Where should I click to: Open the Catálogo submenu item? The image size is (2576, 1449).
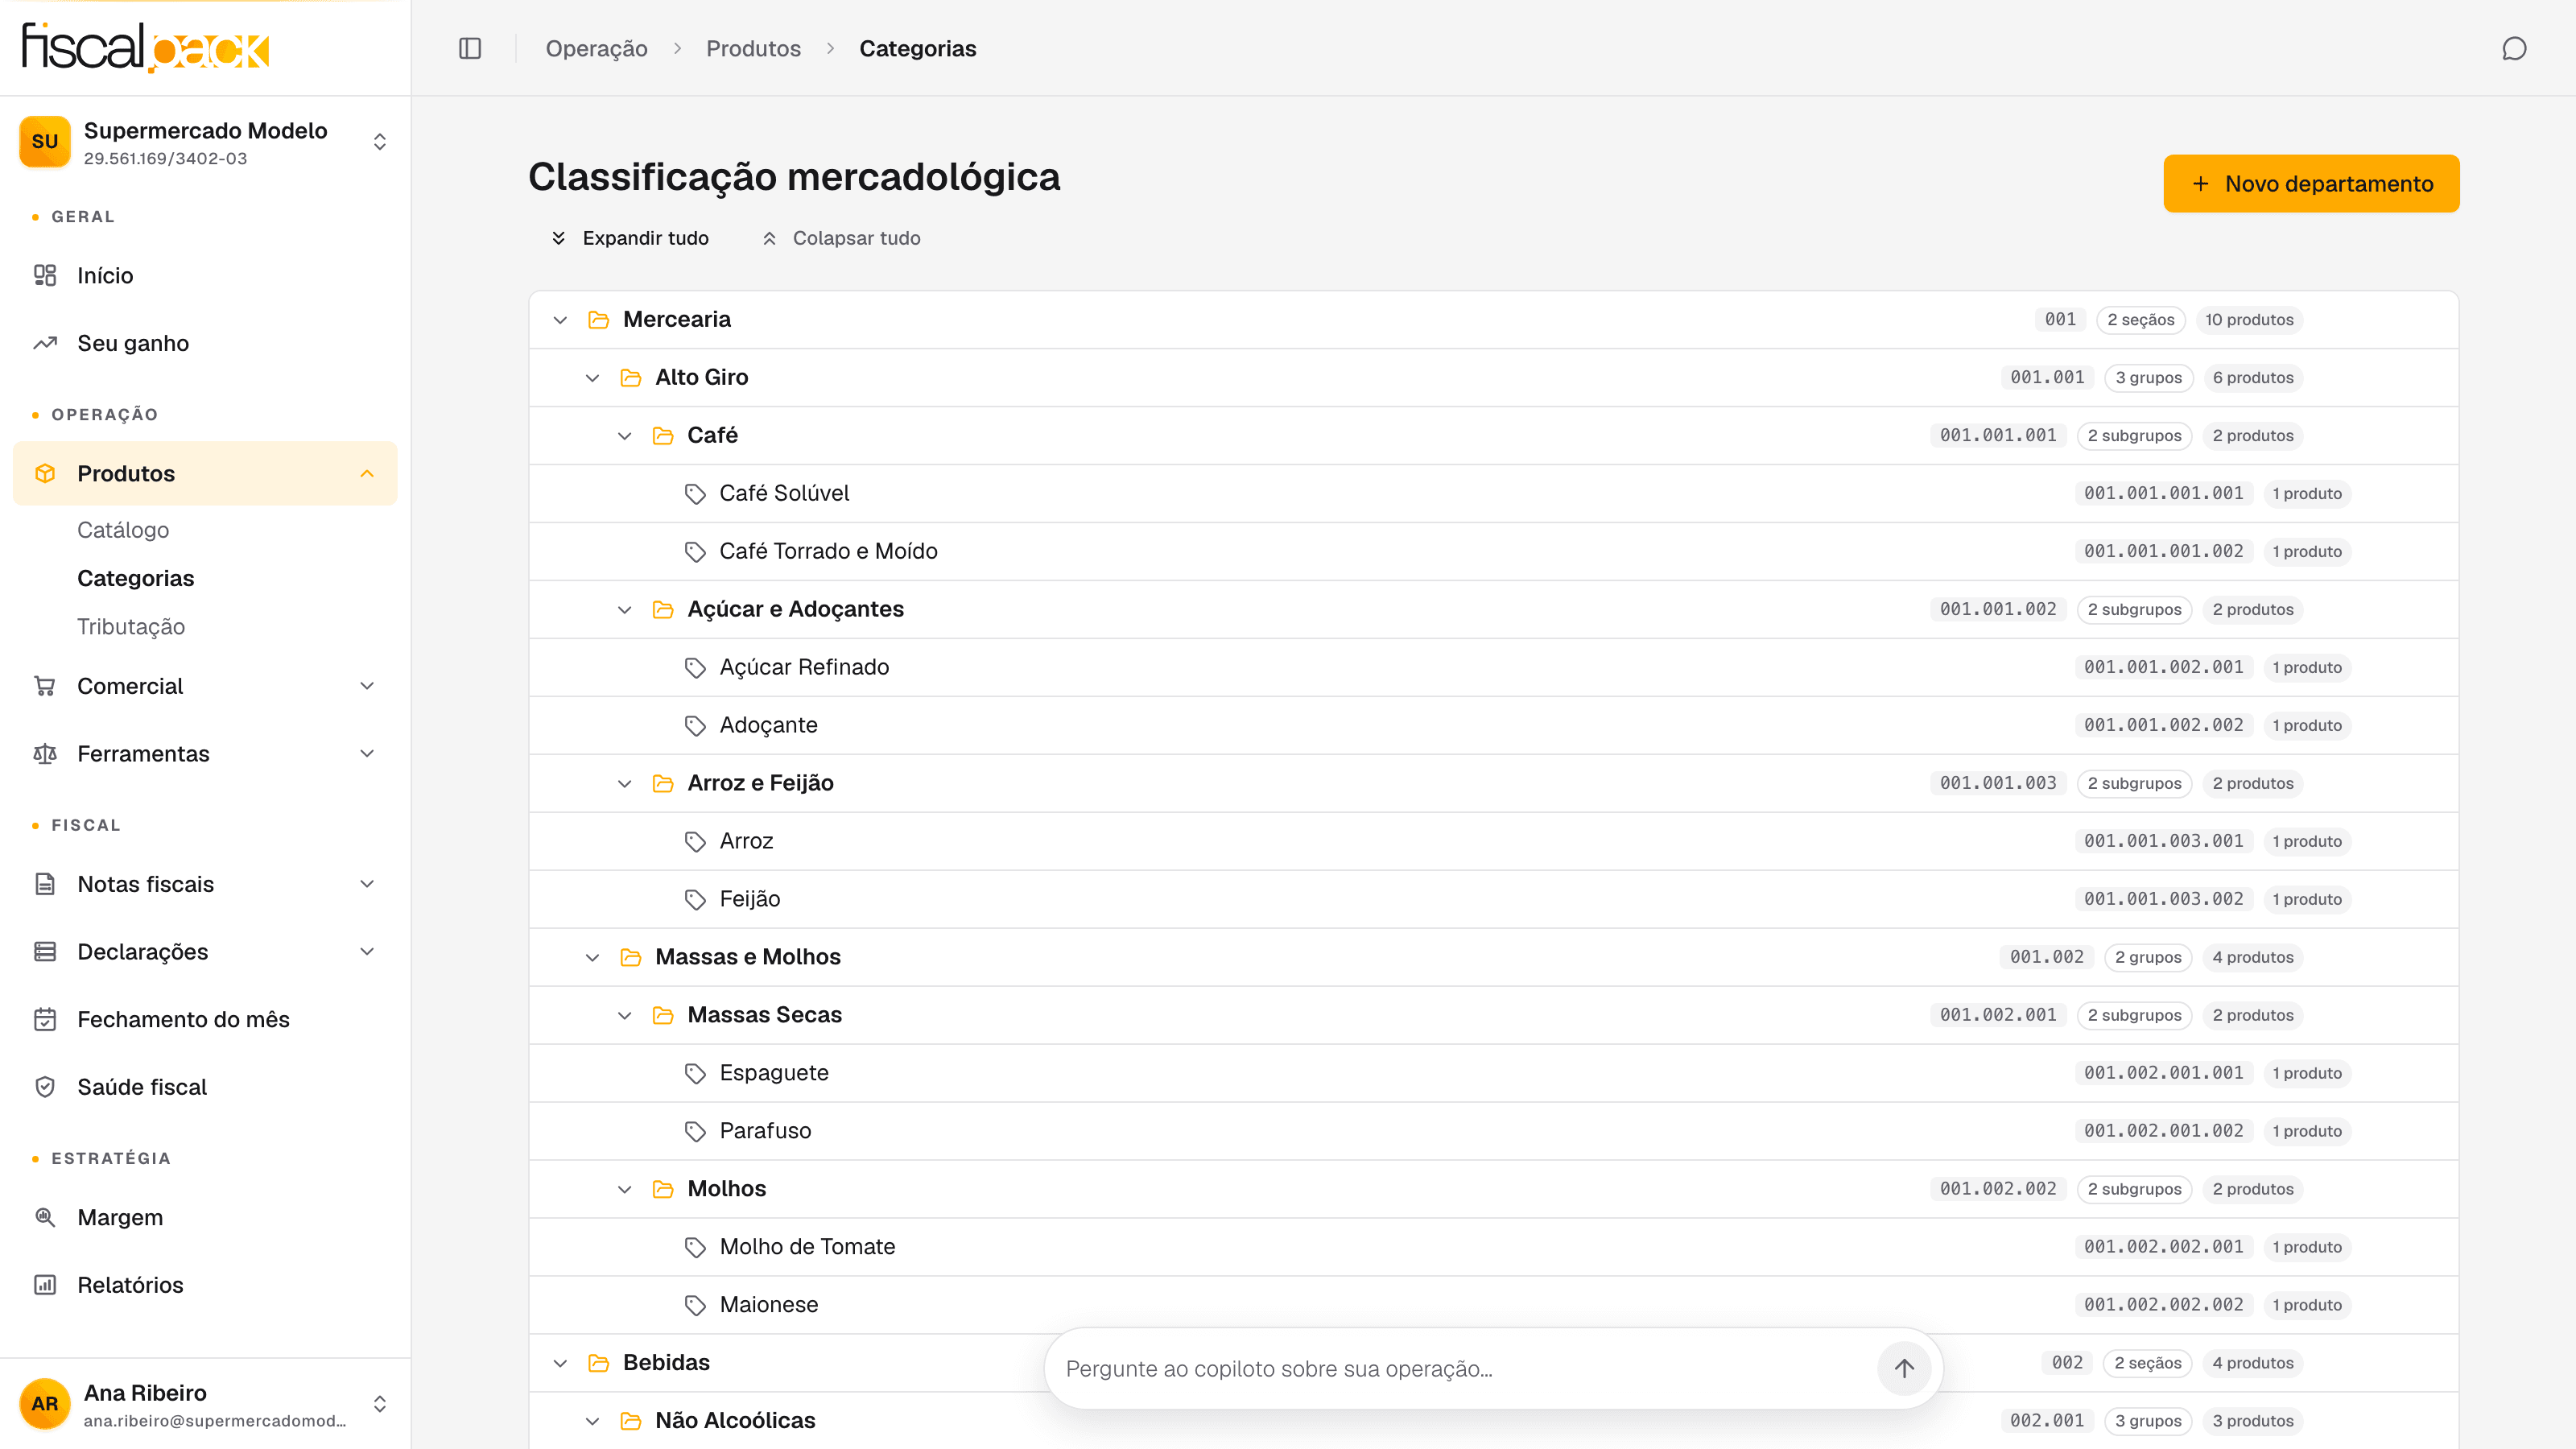123,530
